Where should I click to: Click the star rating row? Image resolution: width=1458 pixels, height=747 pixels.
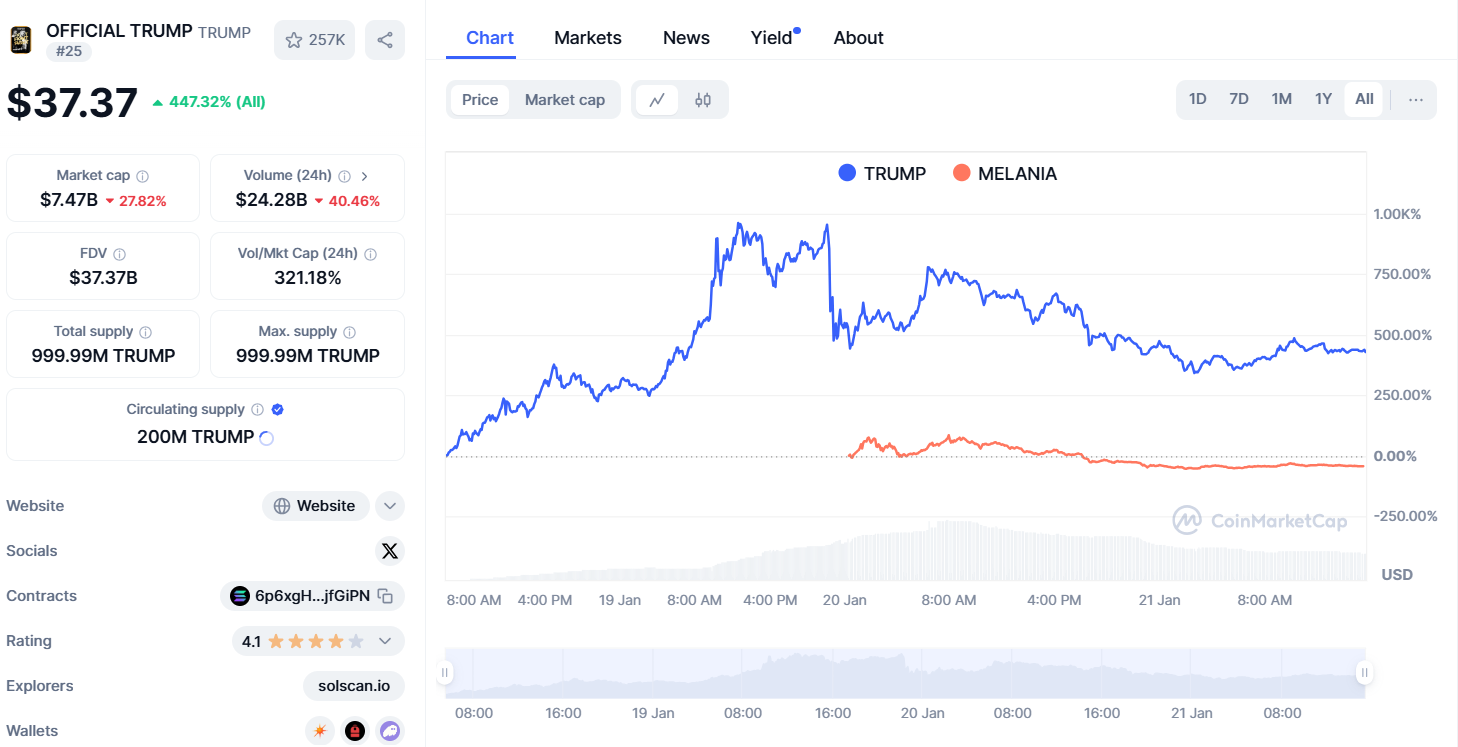point(315,641)
